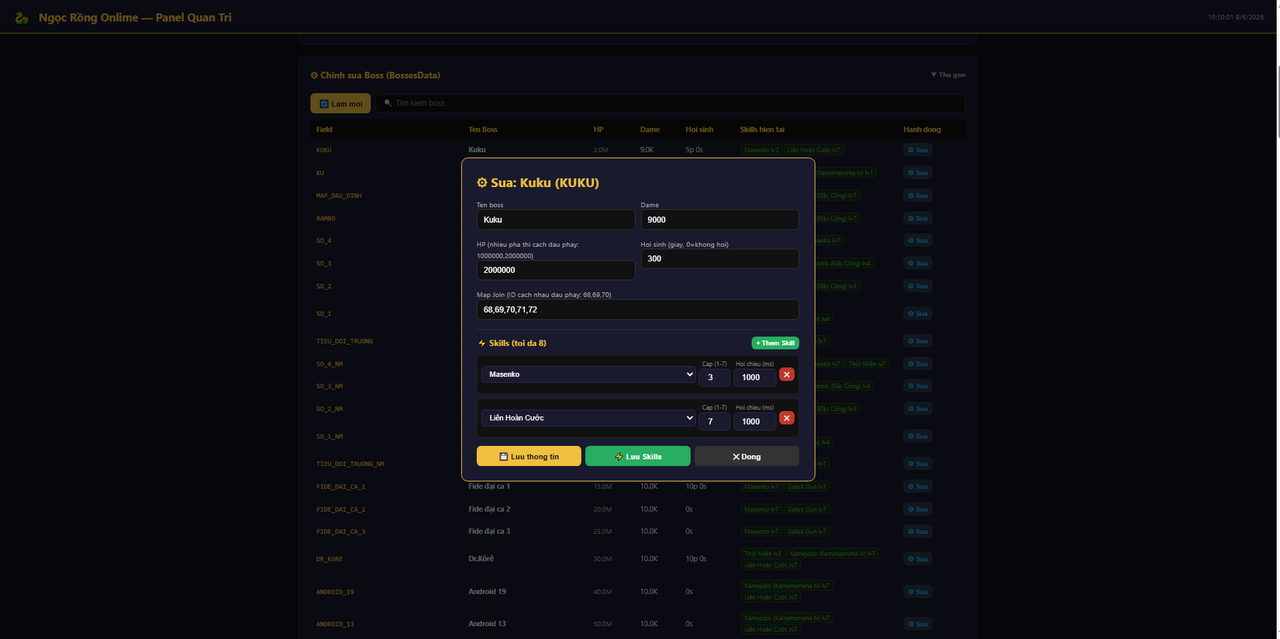The width and height of the screenshot is (1280, 639).
Task: Click the 15.0M HP value of Fide đại ca 1
Action: pyautogui.click(x=602, y=486)
